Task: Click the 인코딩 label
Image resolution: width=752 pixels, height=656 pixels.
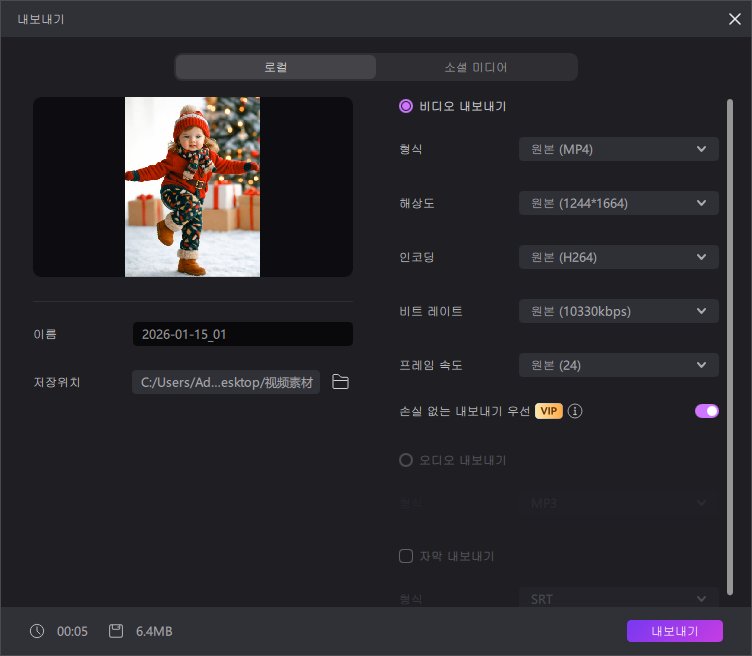Action: 417,257
